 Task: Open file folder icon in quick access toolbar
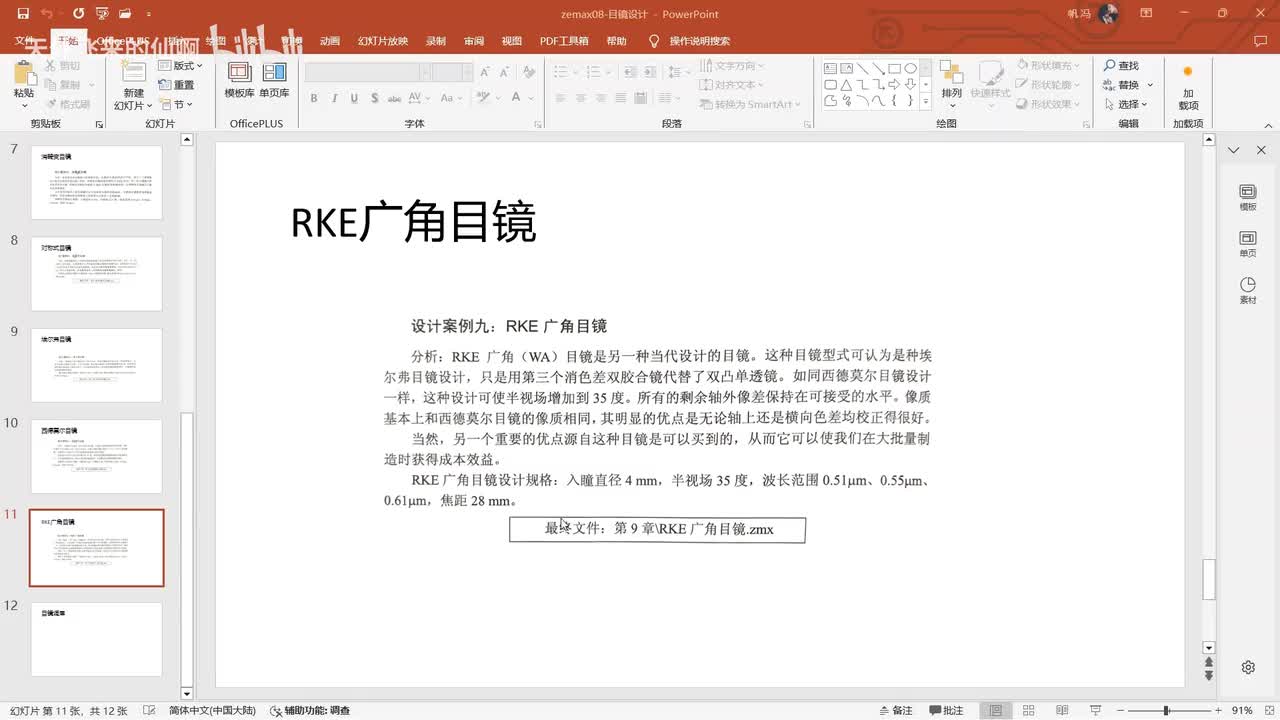click(125, 14)
